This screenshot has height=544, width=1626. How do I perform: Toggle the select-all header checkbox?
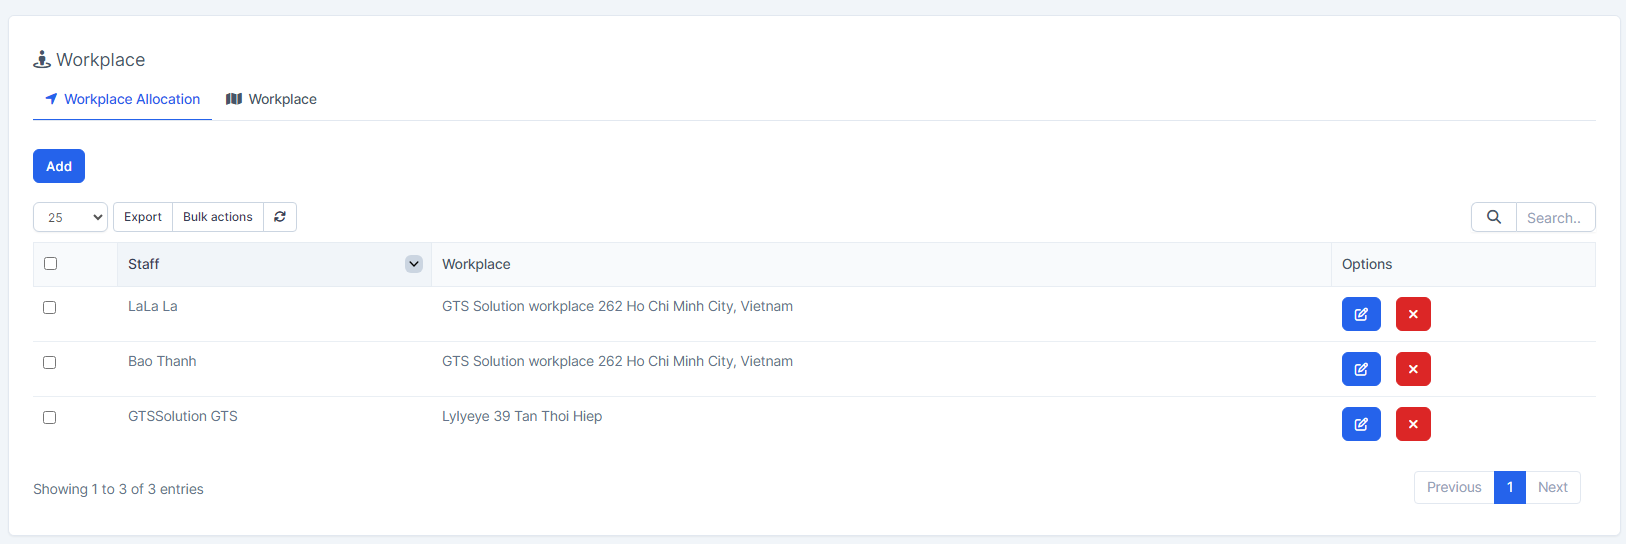tap(51, 264)
